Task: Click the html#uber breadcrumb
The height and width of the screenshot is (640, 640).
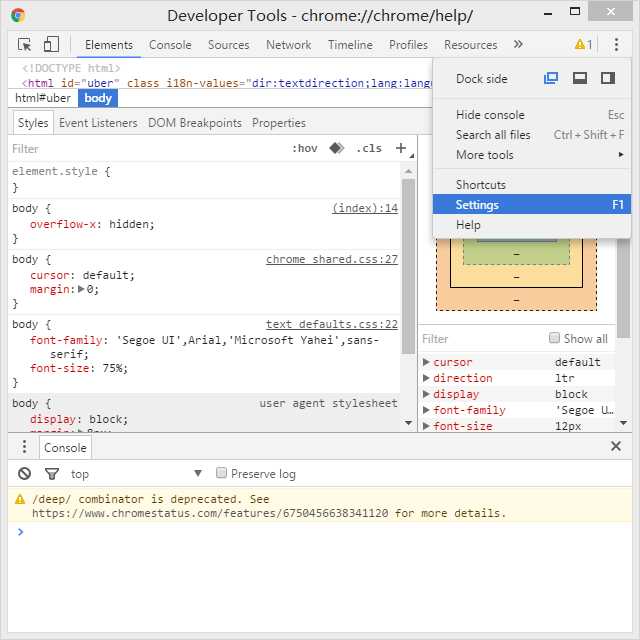Action: pos(43,98)
